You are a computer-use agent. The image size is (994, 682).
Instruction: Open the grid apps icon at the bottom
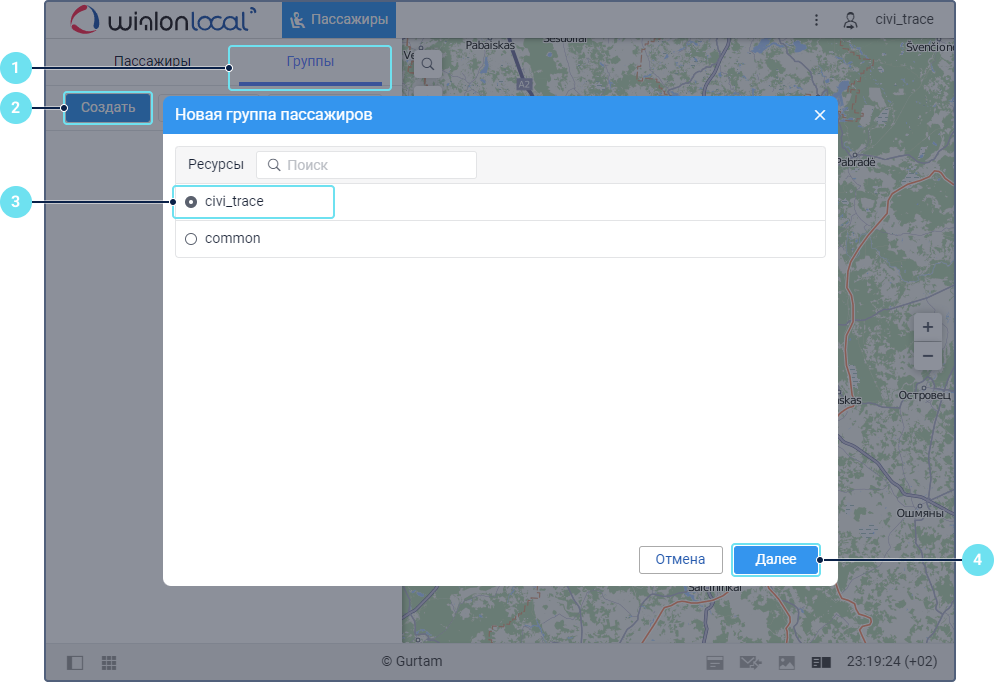109,663
